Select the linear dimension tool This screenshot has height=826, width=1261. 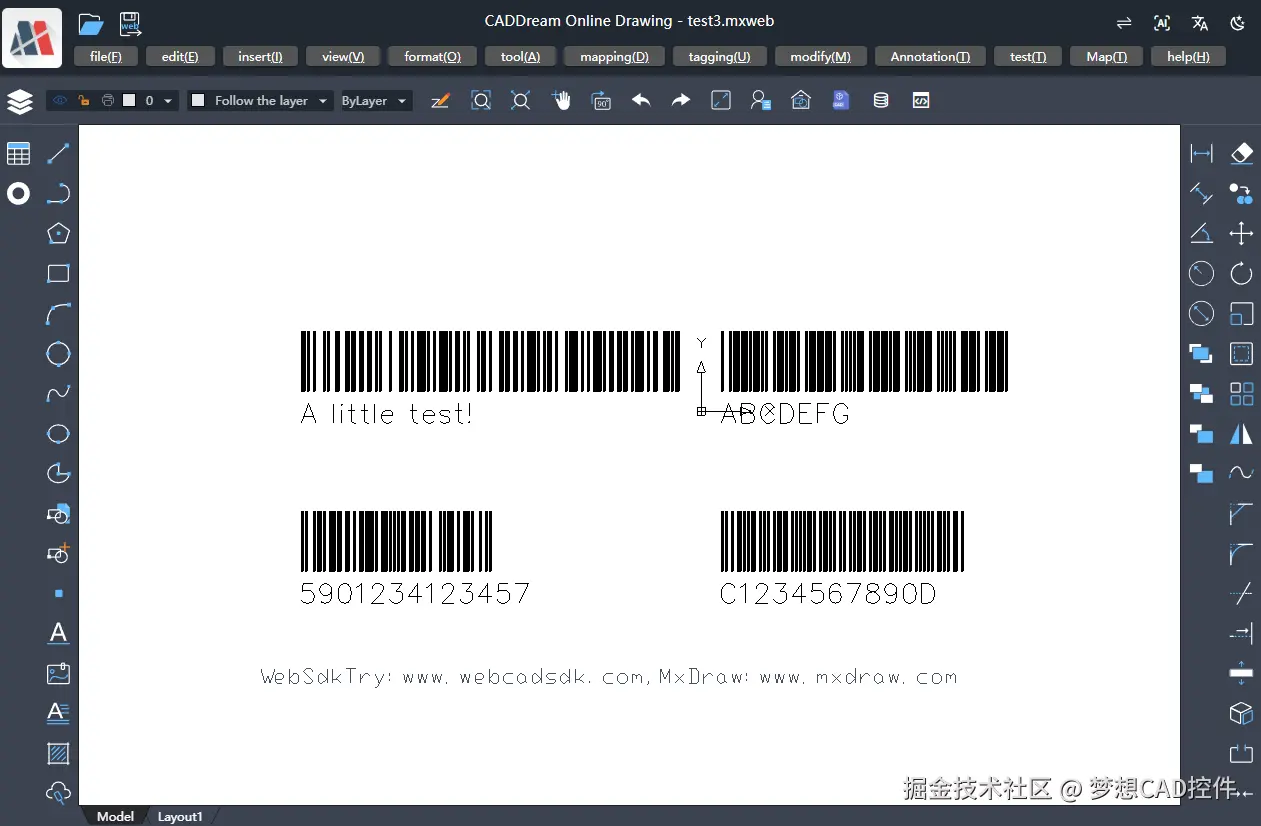1201,154
